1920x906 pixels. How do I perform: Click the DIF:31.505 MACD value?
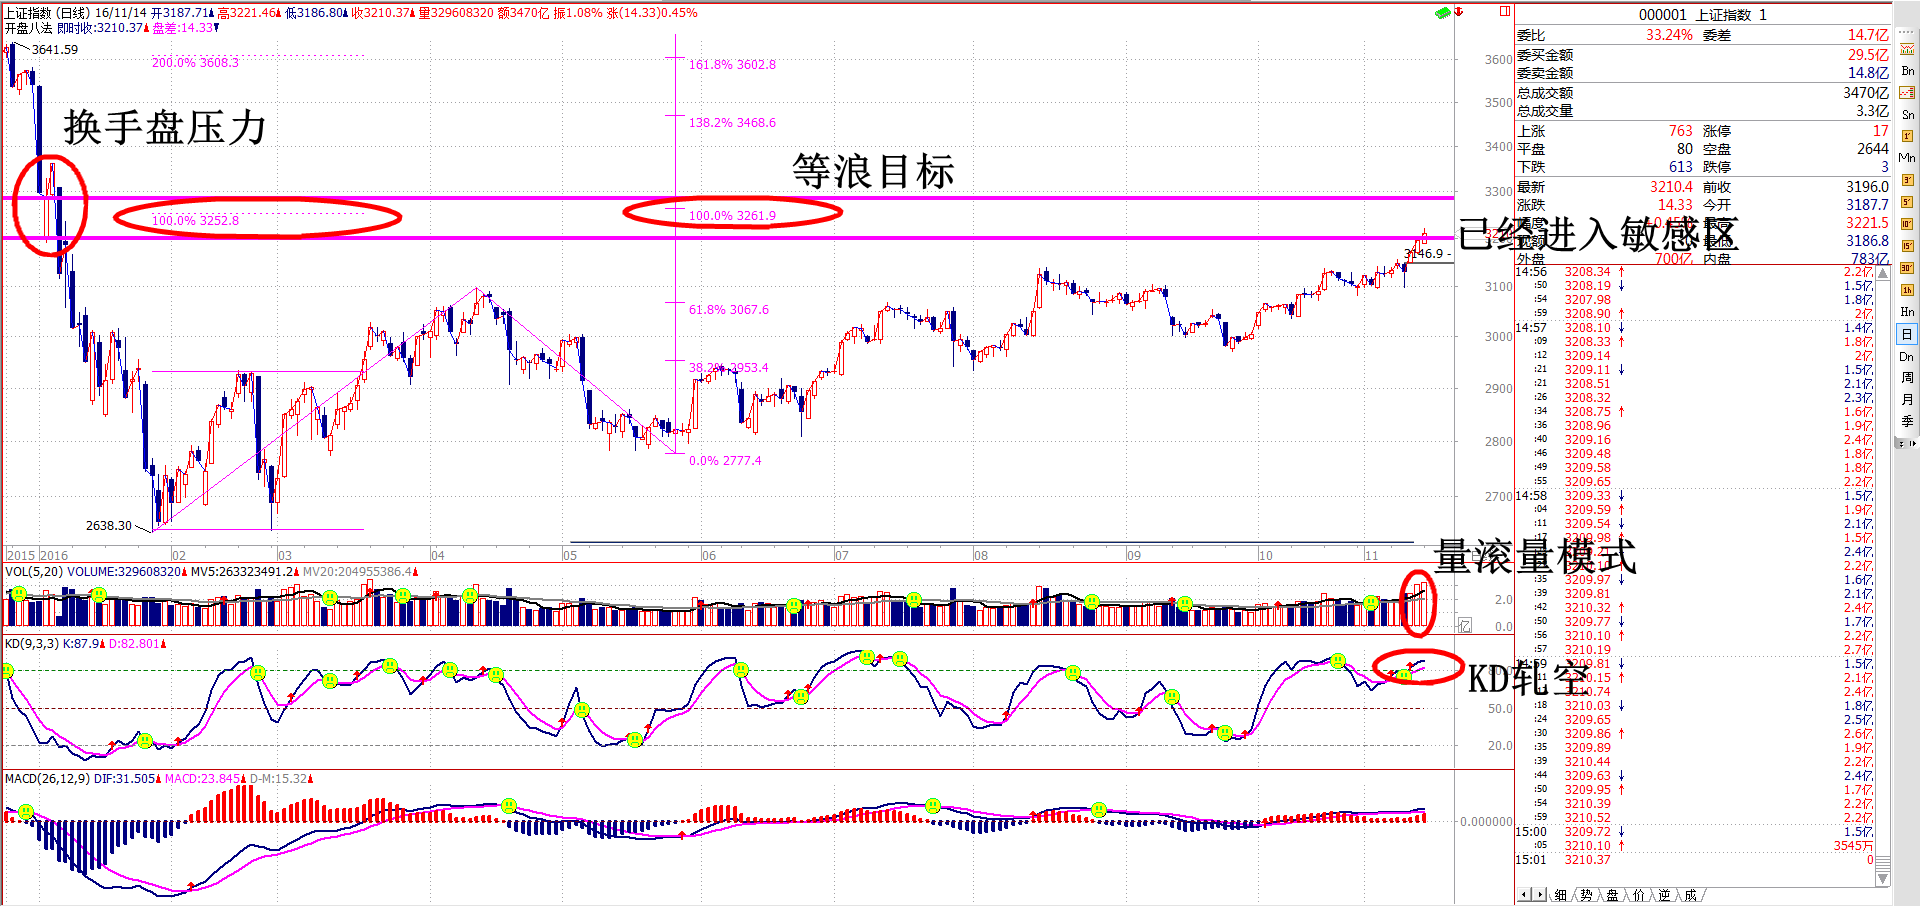coord(125,778)
